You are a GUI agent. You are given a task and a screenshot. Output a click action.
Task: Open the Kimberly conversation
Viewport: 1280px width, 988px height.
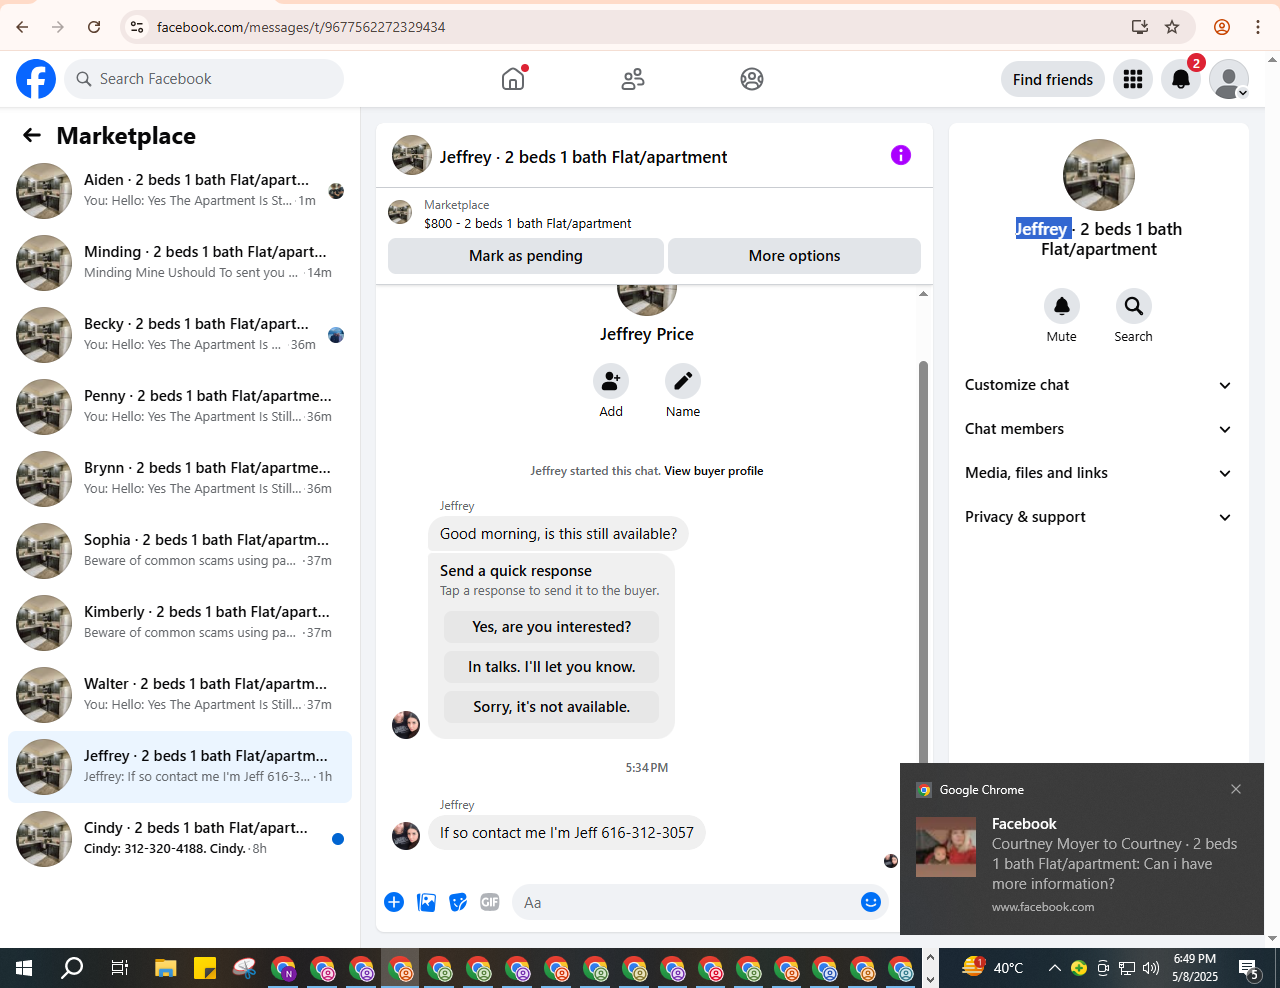[180, 622]
